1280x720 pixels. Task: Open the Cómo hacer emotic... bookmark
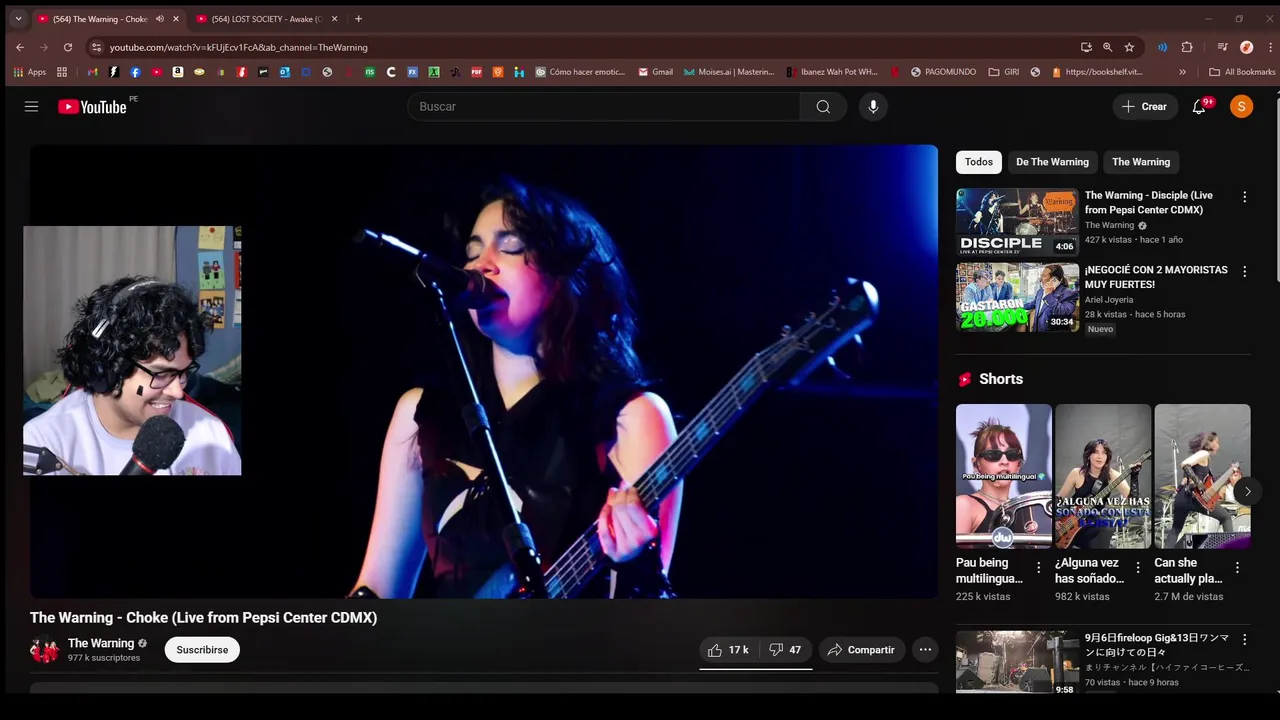click(580, 72)
